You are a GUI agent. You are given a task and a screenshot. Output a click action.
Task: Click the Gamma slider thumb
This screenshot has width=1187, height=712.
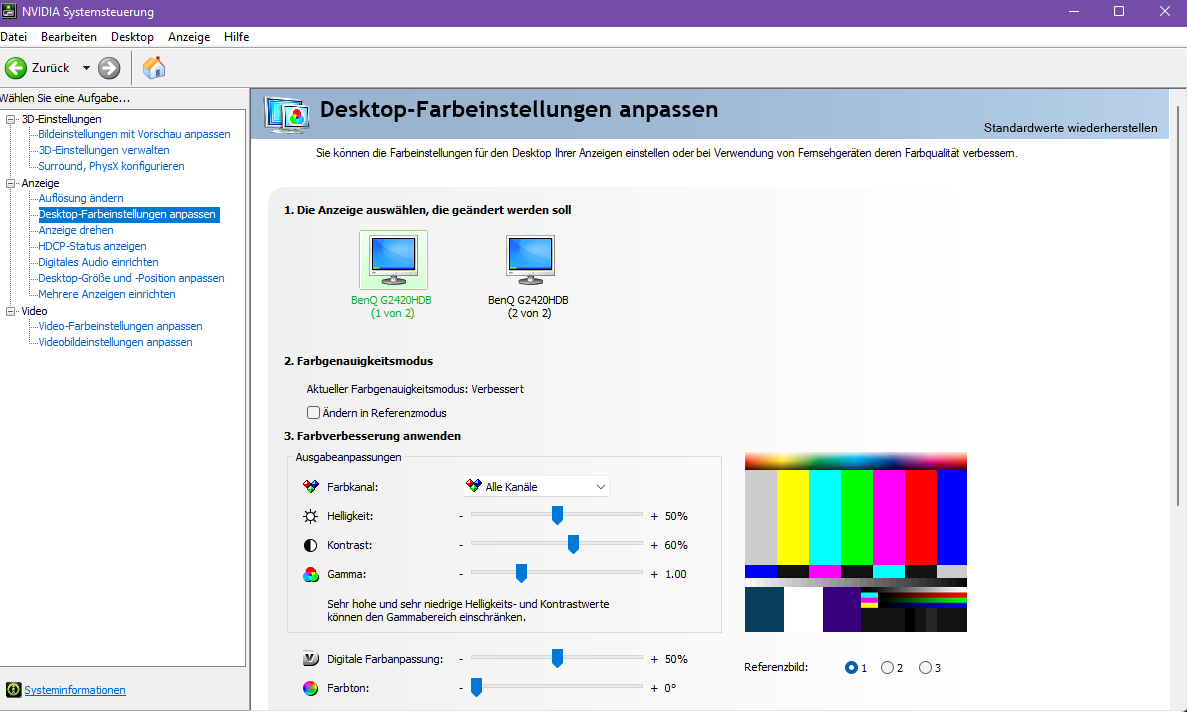(x=521, y=574)
